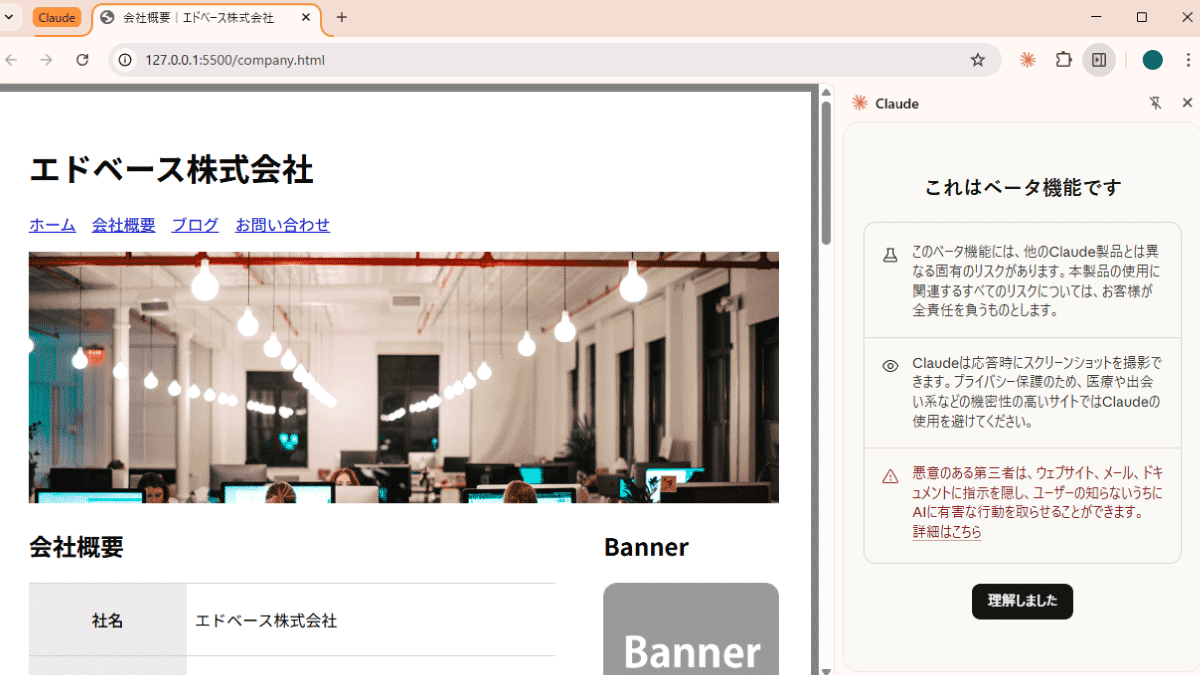Click the gray Banner image
Image resolution: width=1200 pixels, height=675 pixels.
691,629
